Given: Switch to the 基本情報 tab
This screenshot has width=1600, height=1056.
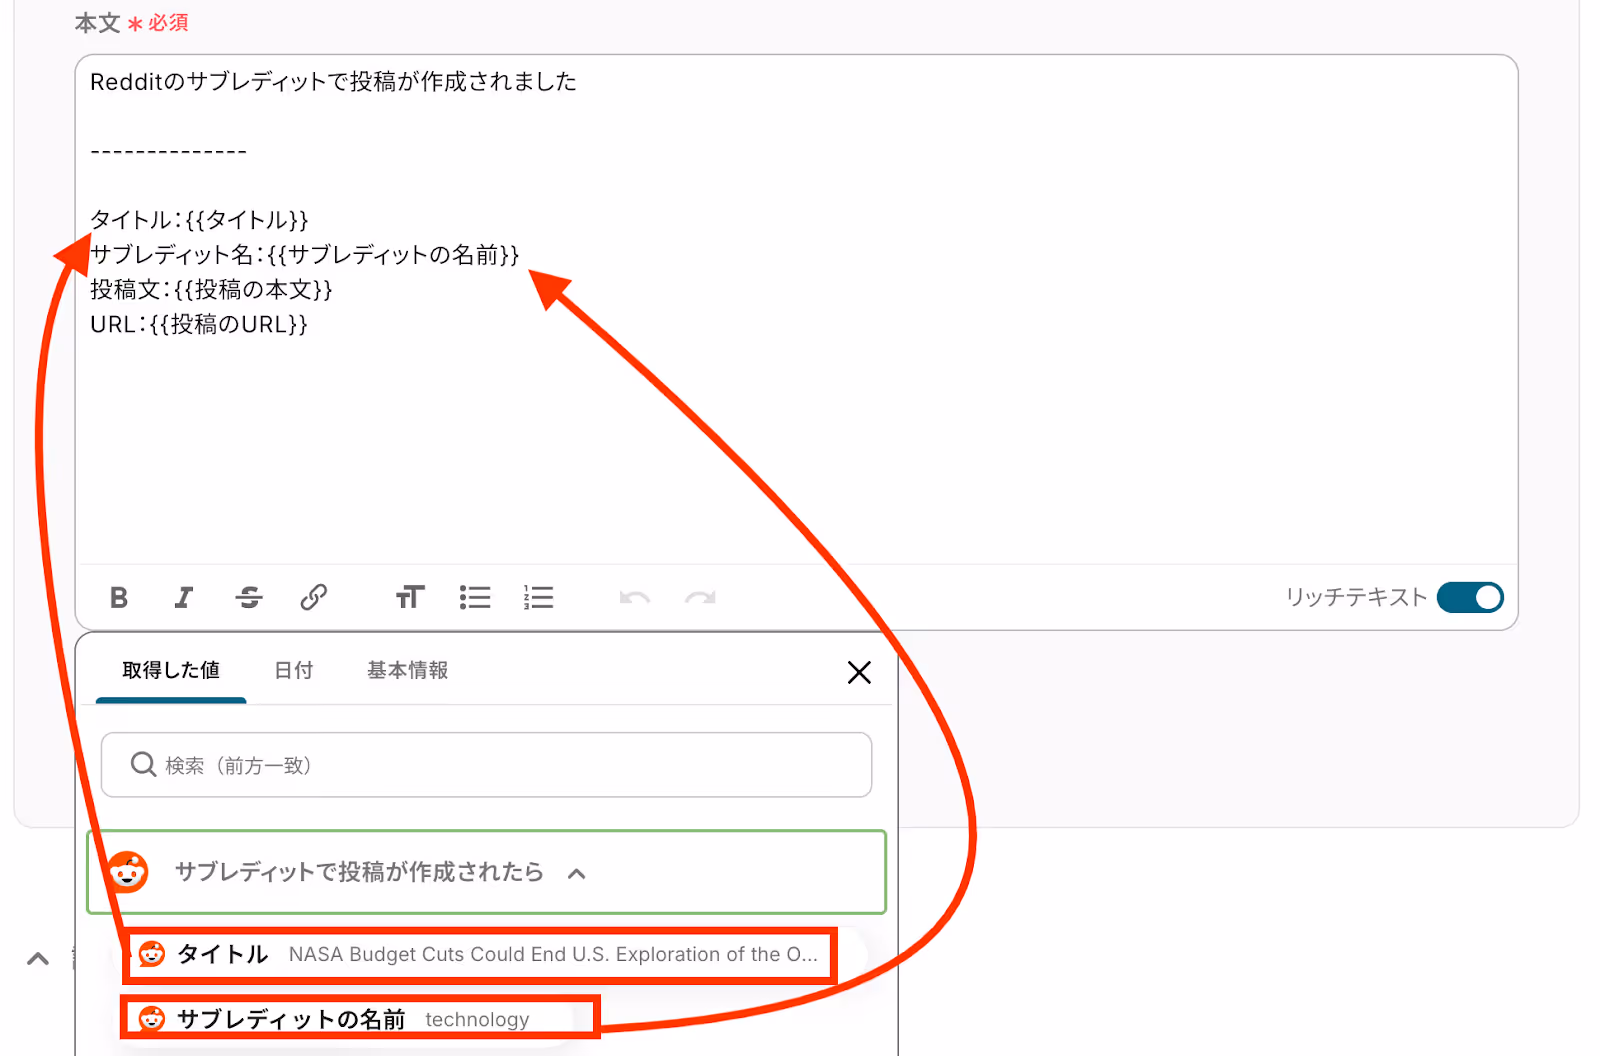Looking at the screenshot, I should (x=407, y=670).
